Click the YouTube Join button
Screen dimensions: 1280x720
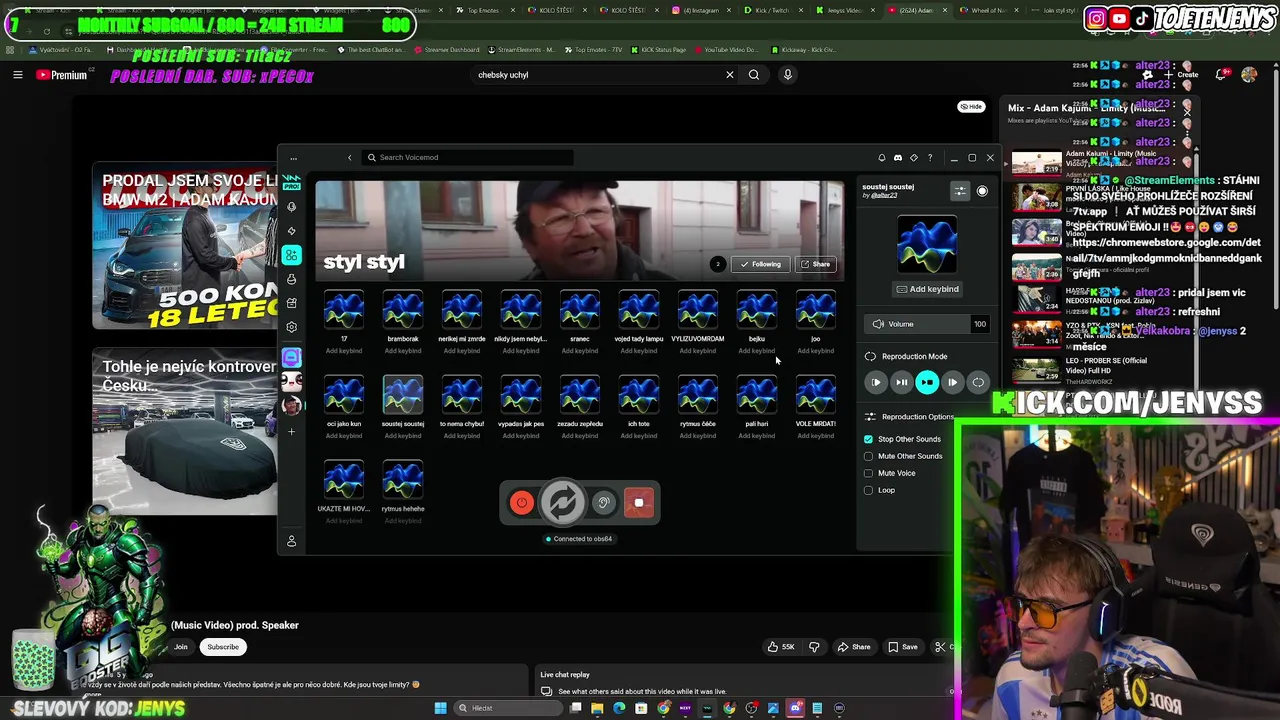tap(181, 647)
